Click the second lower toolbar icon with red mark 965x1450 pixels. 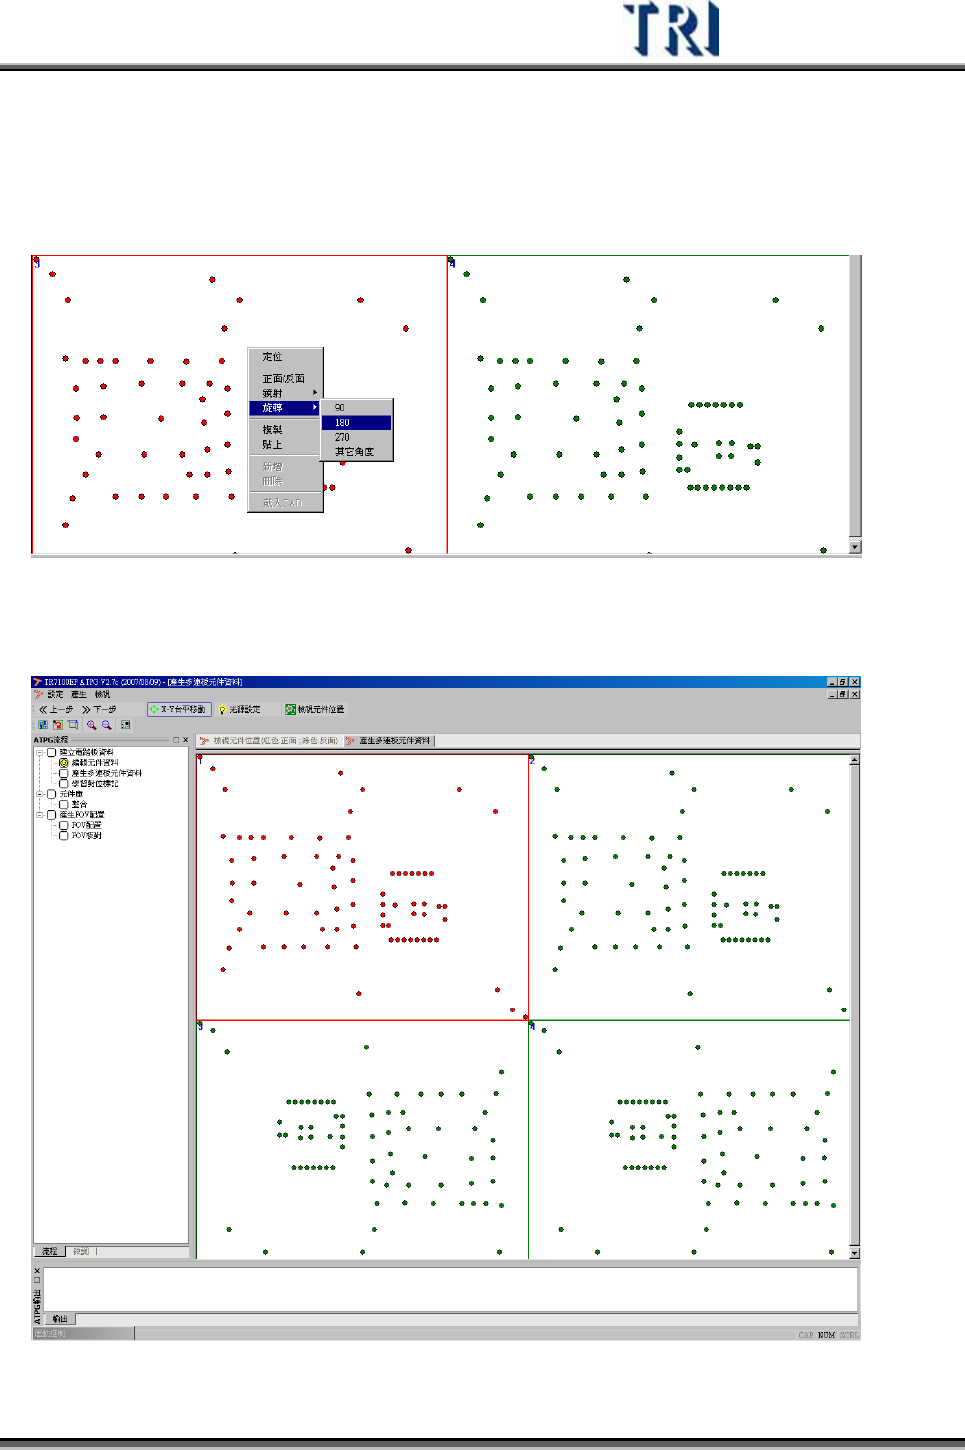[x=58, y=725]
